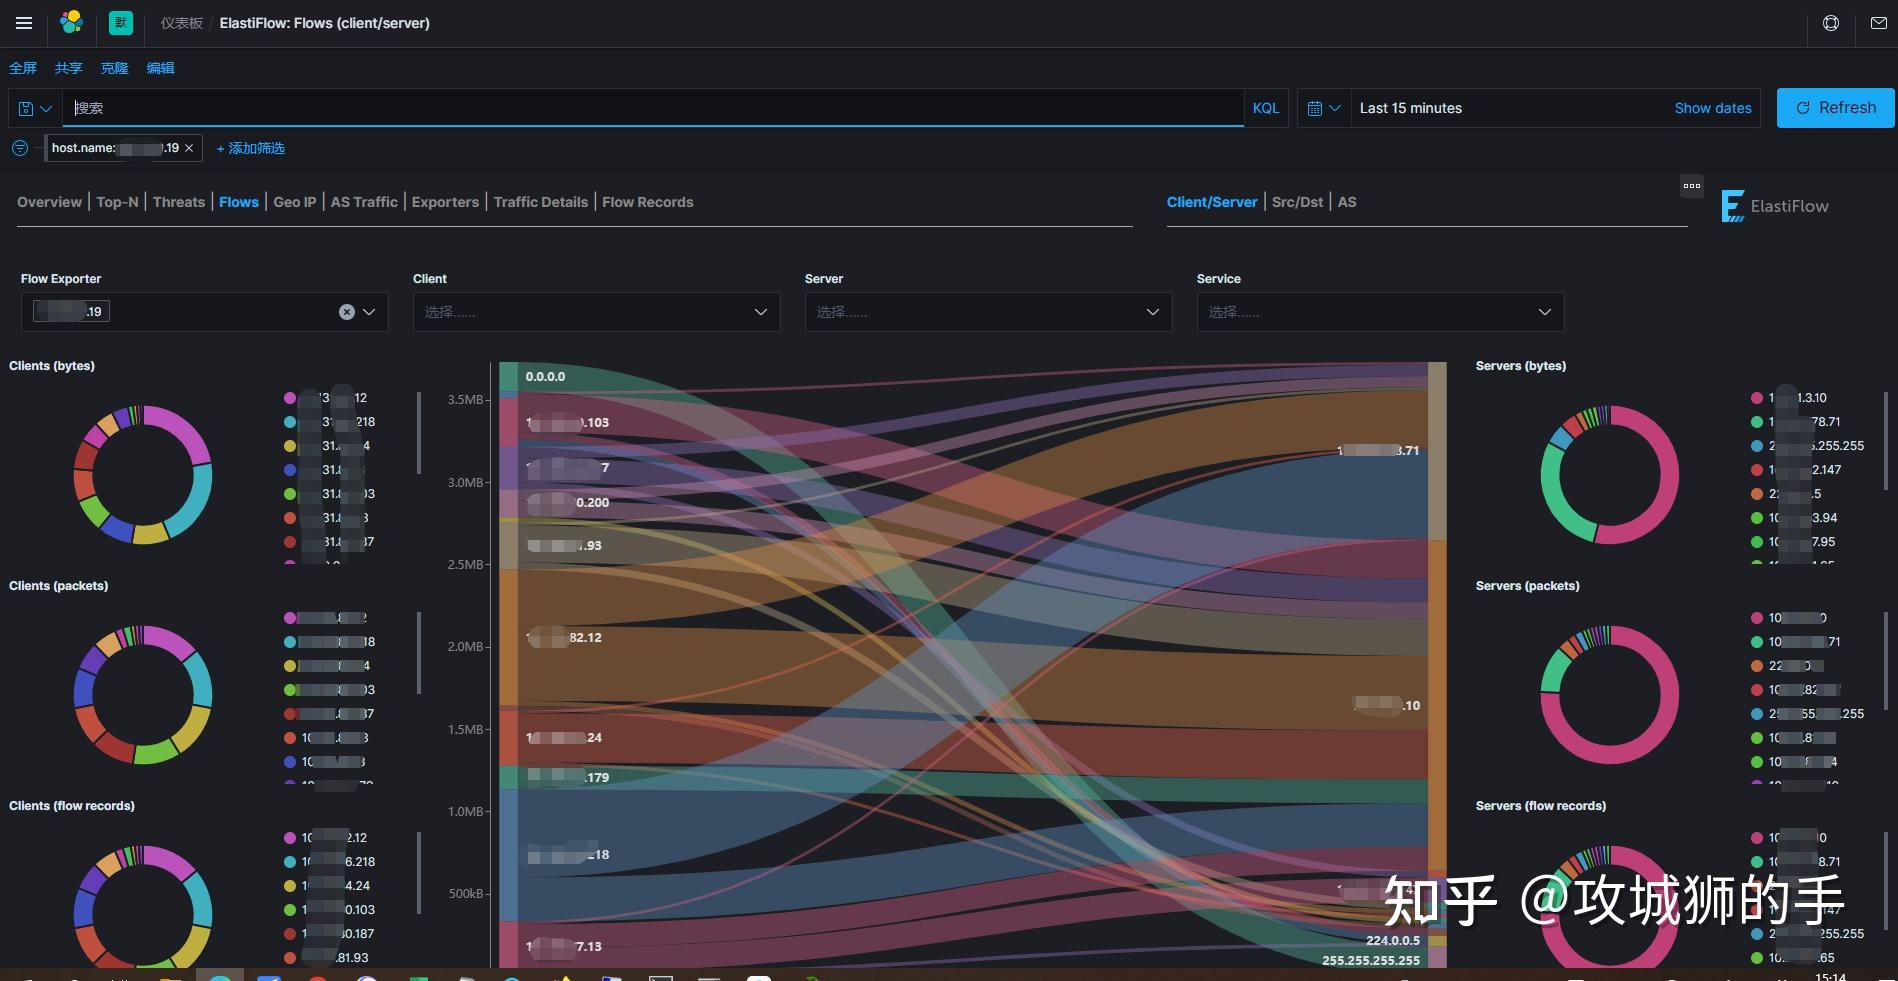
Task: Expand the Client dropdown
Action: (596, 312)
